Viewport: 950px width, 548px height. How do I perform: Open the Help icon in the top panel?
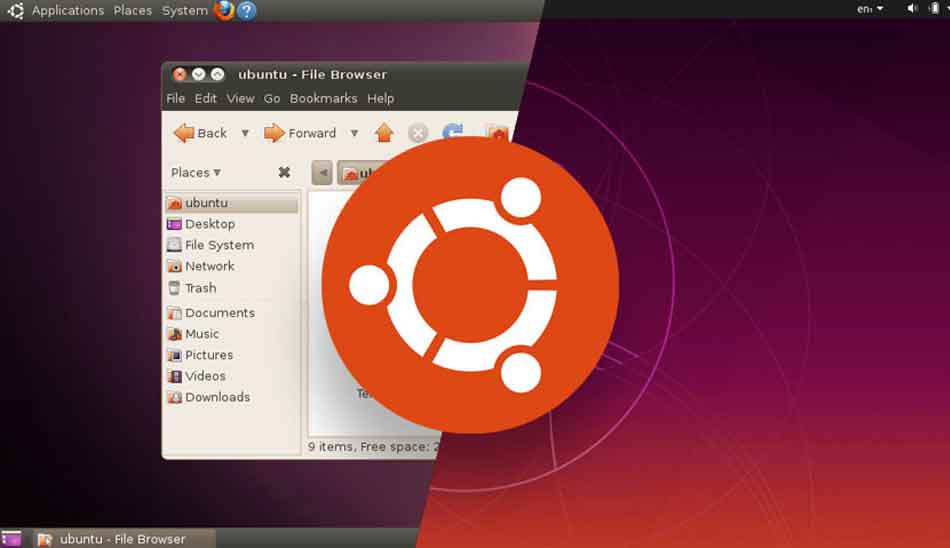point(247,11)
